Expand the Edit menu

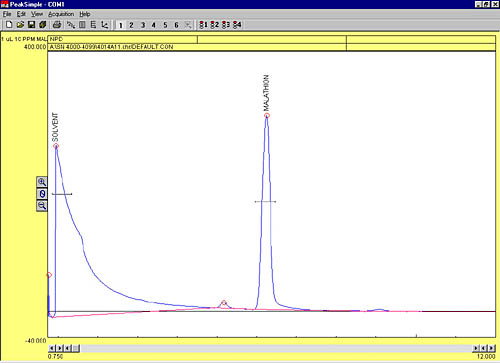[x=21, y=14]
